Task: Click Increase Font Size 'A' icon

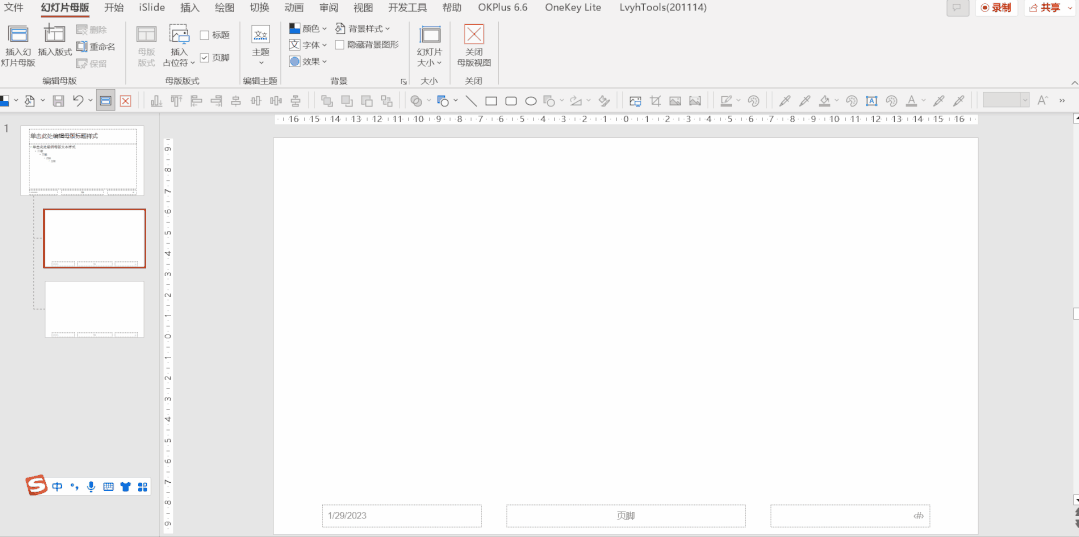Action: click(1043, 101)
